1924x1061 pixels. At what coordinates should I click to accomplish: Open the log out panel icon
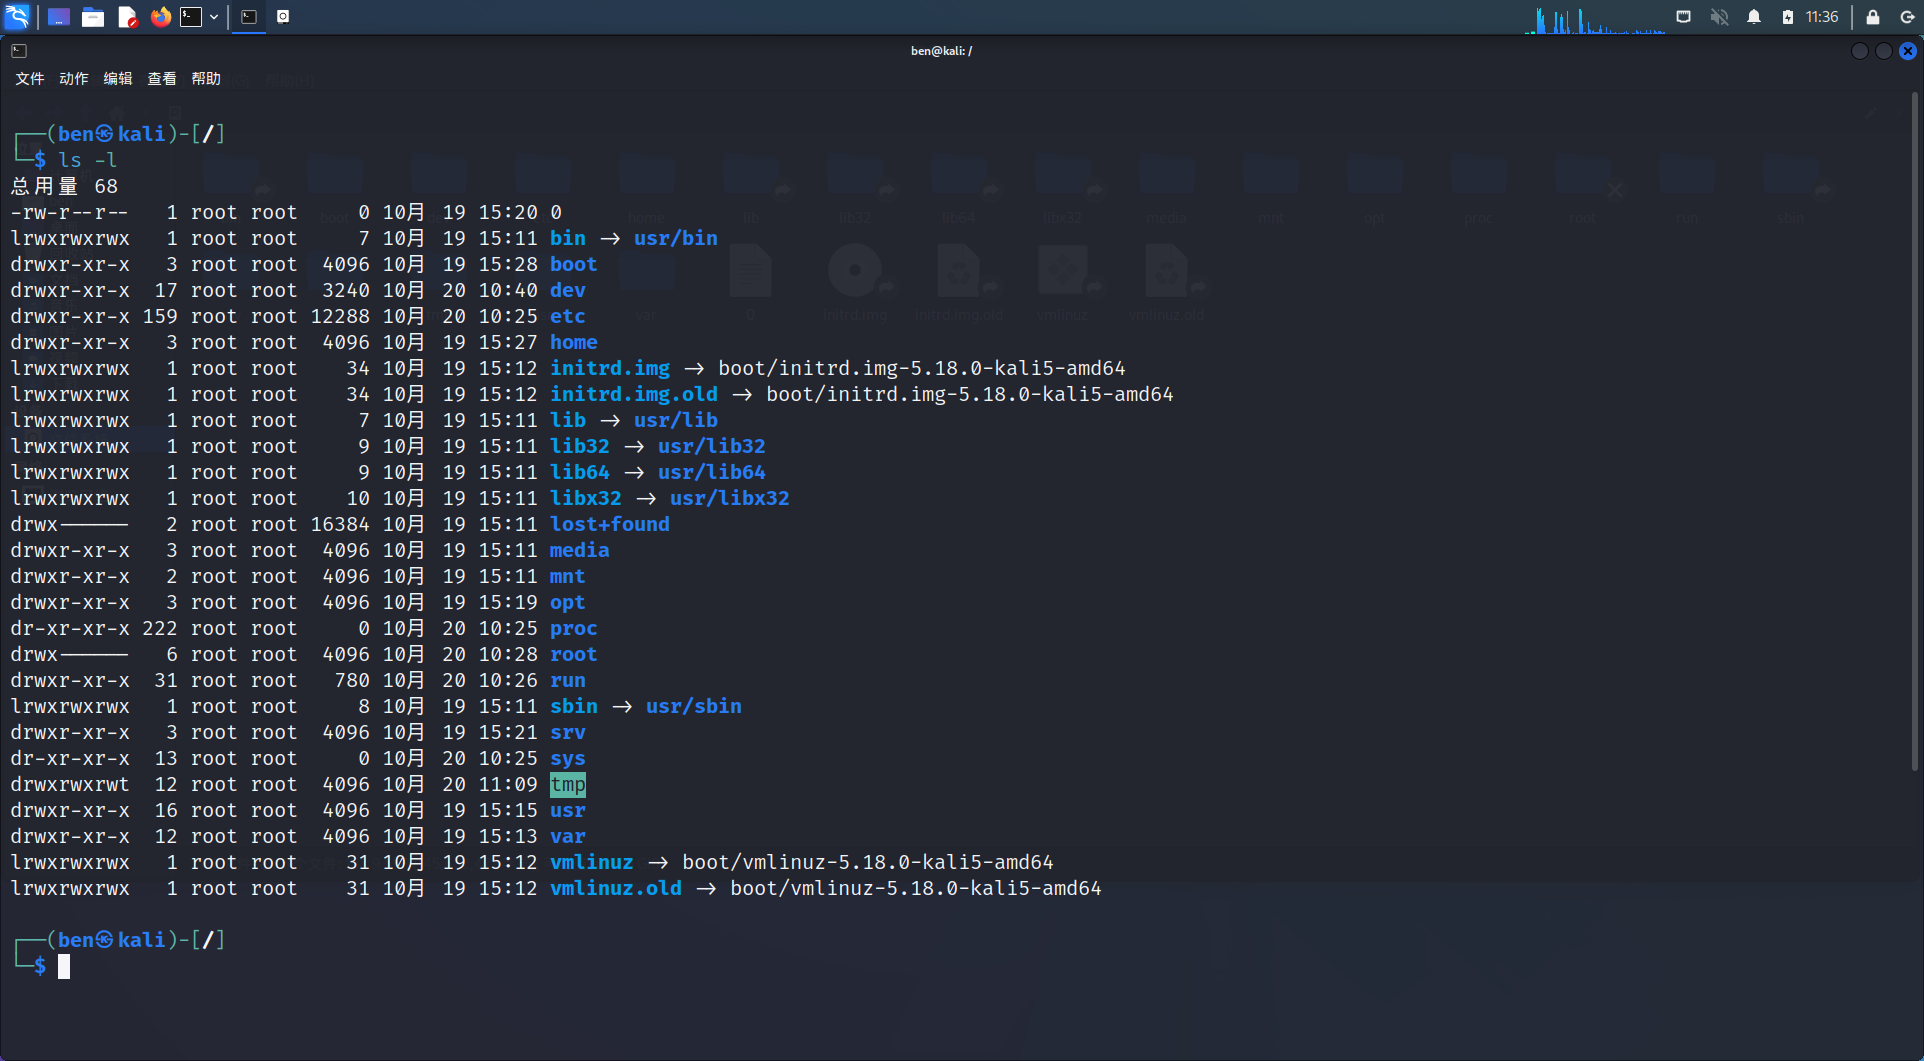(x=1907, y=17)
